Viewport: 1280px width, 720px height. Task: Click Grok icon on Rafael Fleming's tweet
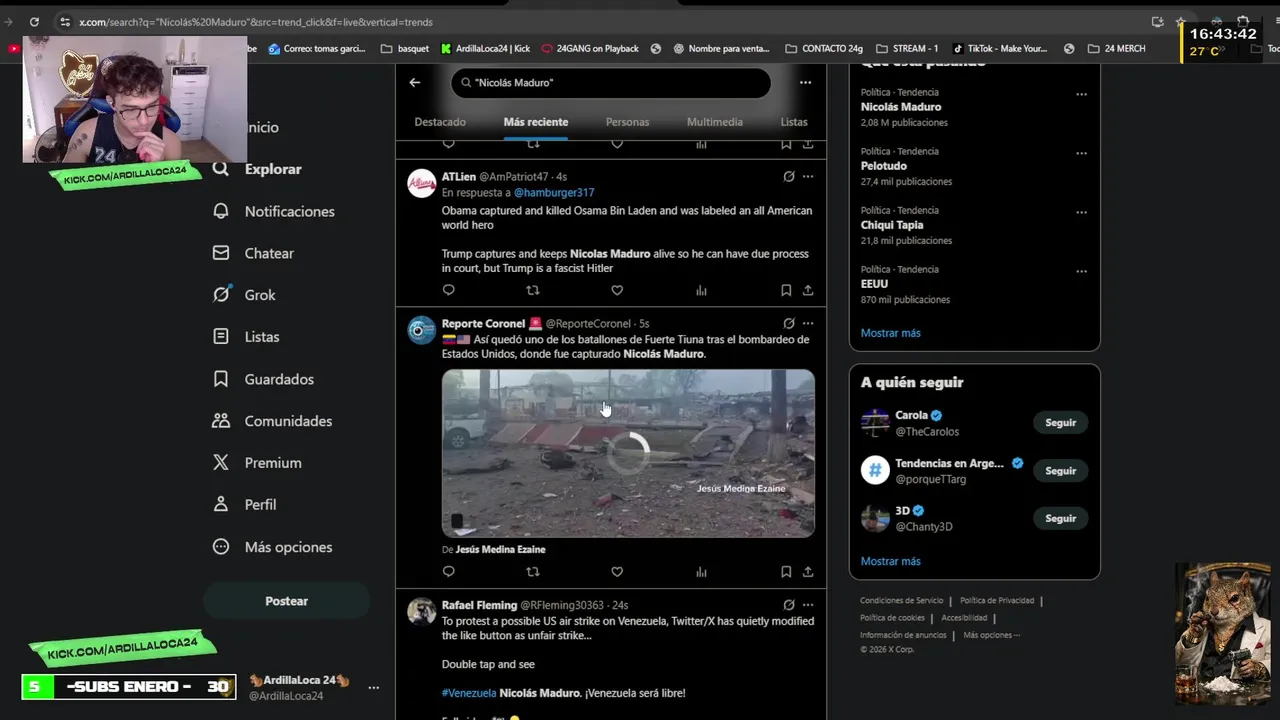pos(789,605)
